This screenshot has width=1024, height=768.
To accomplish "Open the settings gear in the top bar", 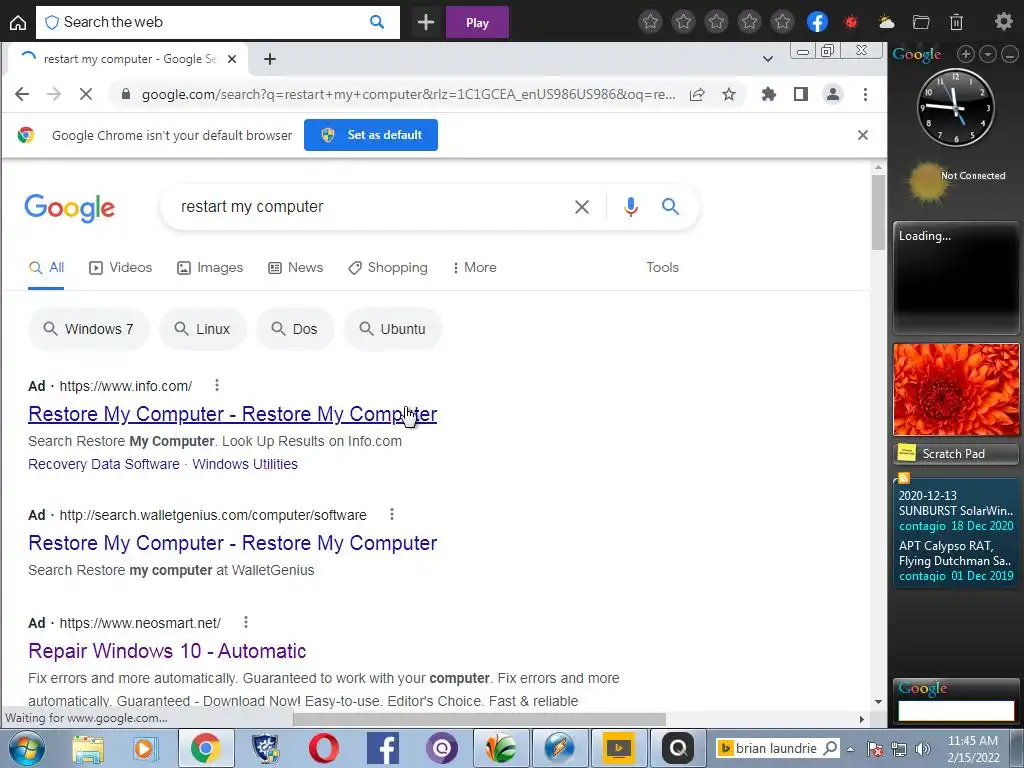I will coord(1003,22).
